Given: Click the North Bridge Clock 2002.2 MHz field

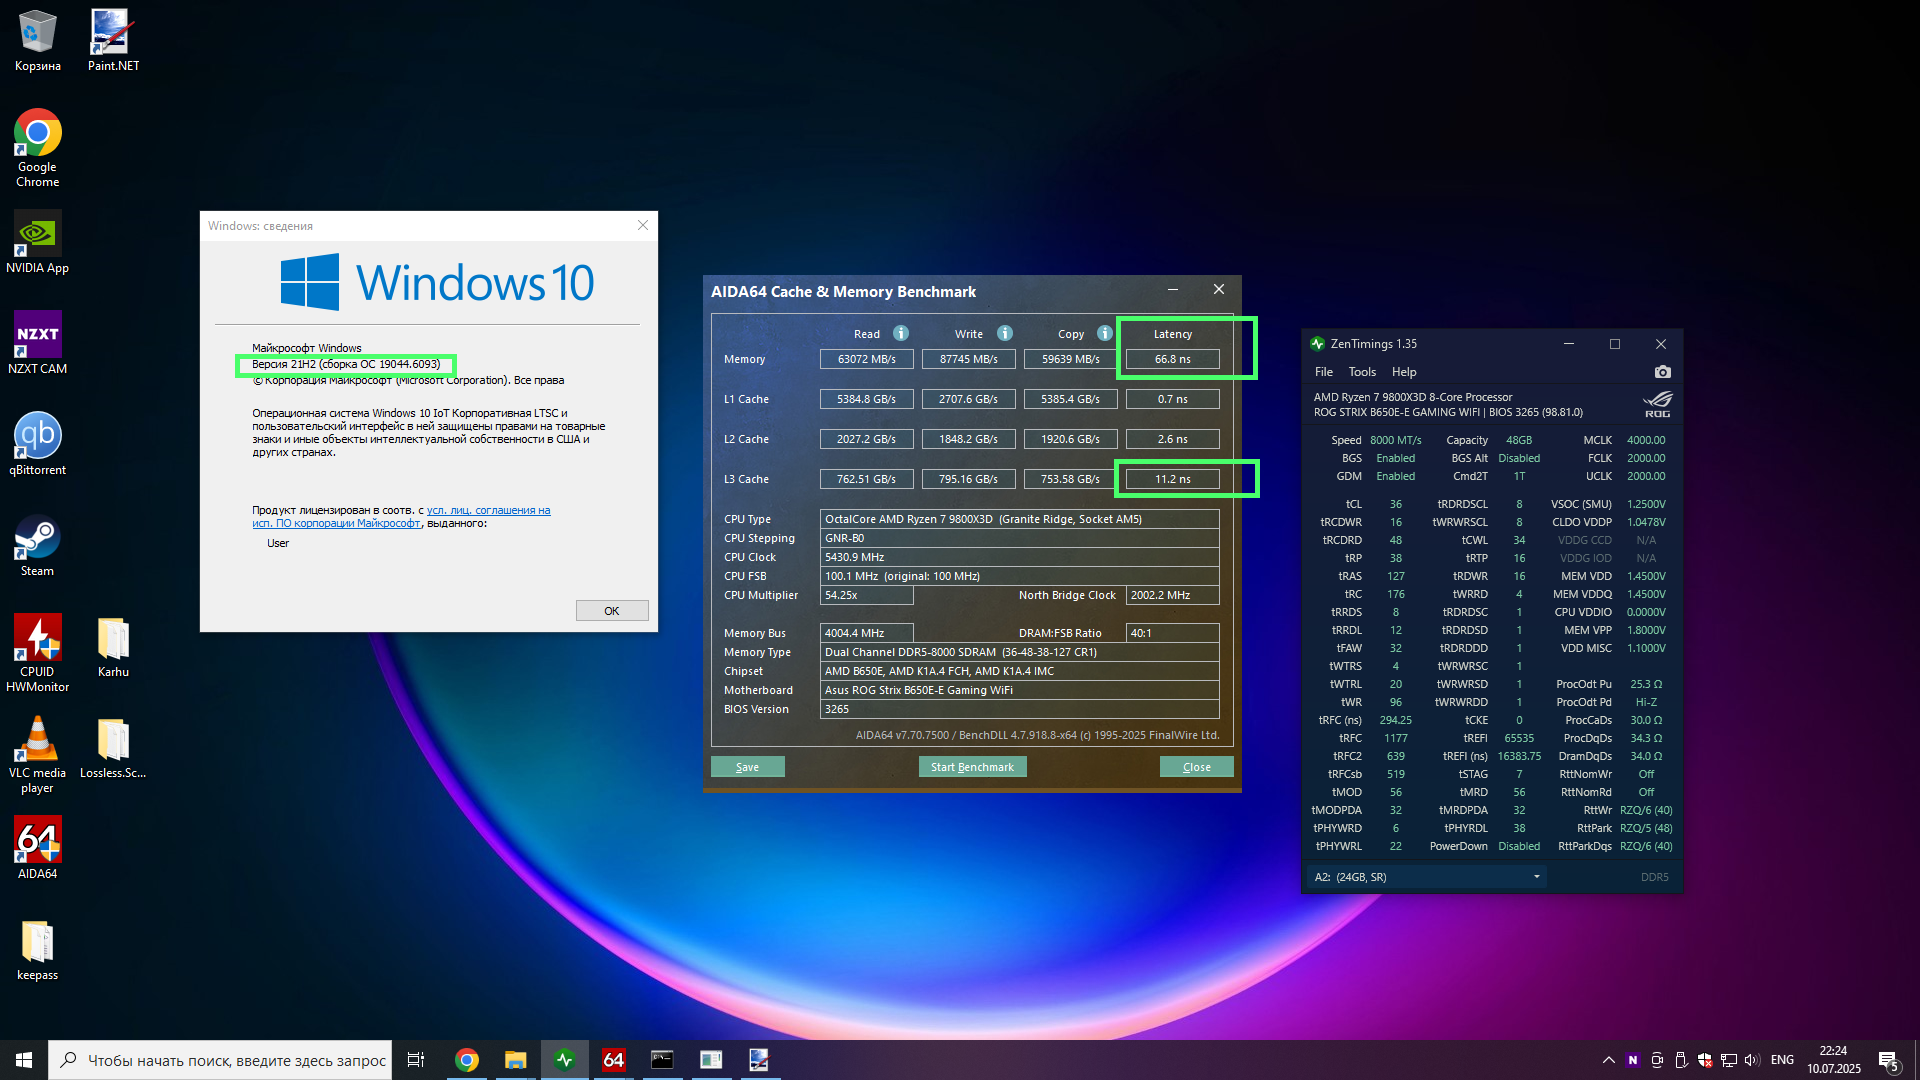Looking at the screenshot, I should tap(1173, 595).
